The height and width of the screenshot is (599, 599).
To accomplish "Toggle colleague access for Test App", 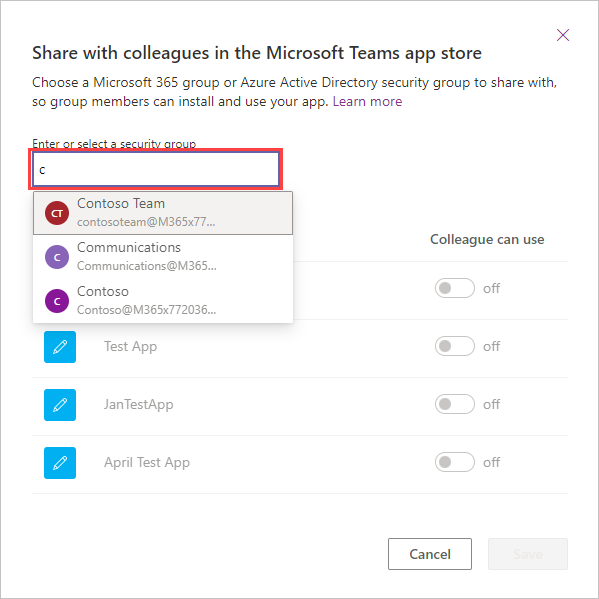I will click(x=455, y=346).
